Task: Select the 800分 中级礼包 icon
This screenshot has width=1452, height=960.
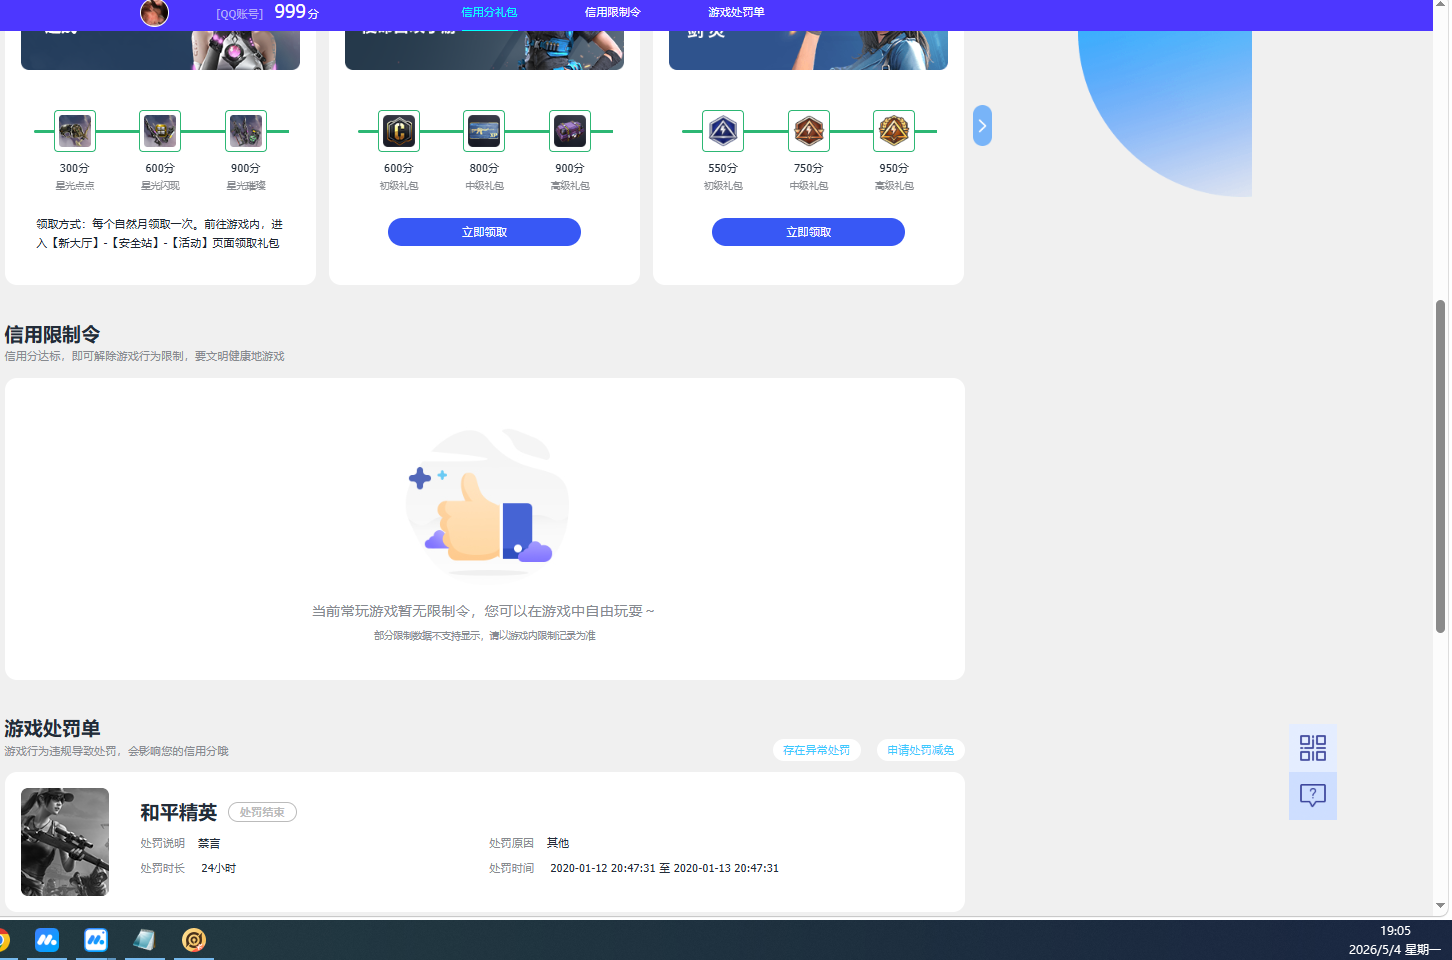Action: point(484,131)
